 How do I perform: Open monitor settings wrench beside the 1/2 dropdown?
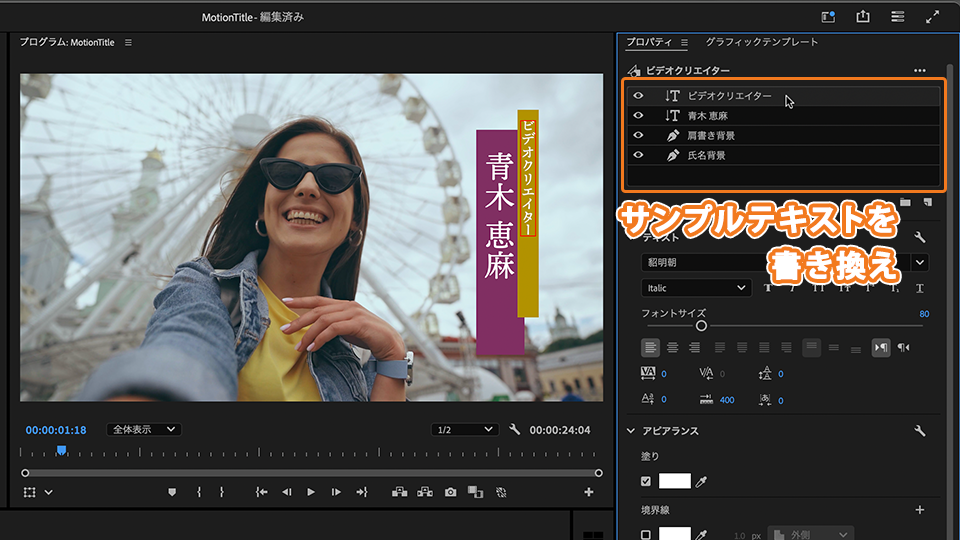click(x=515, y=430)
